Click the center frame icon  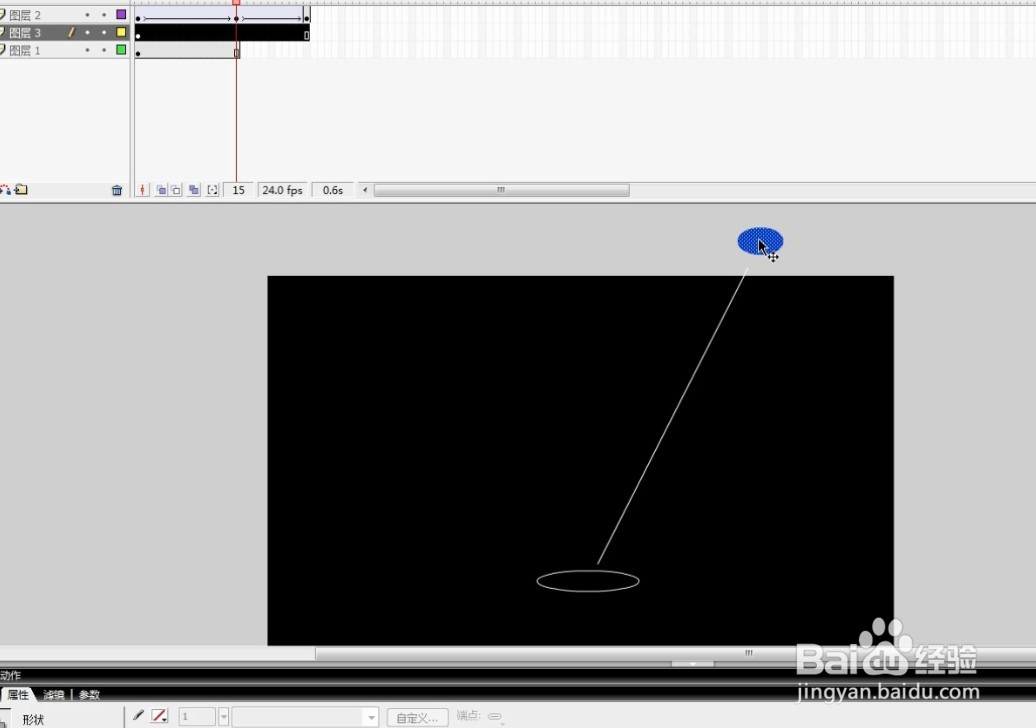(x=142, y=190)
